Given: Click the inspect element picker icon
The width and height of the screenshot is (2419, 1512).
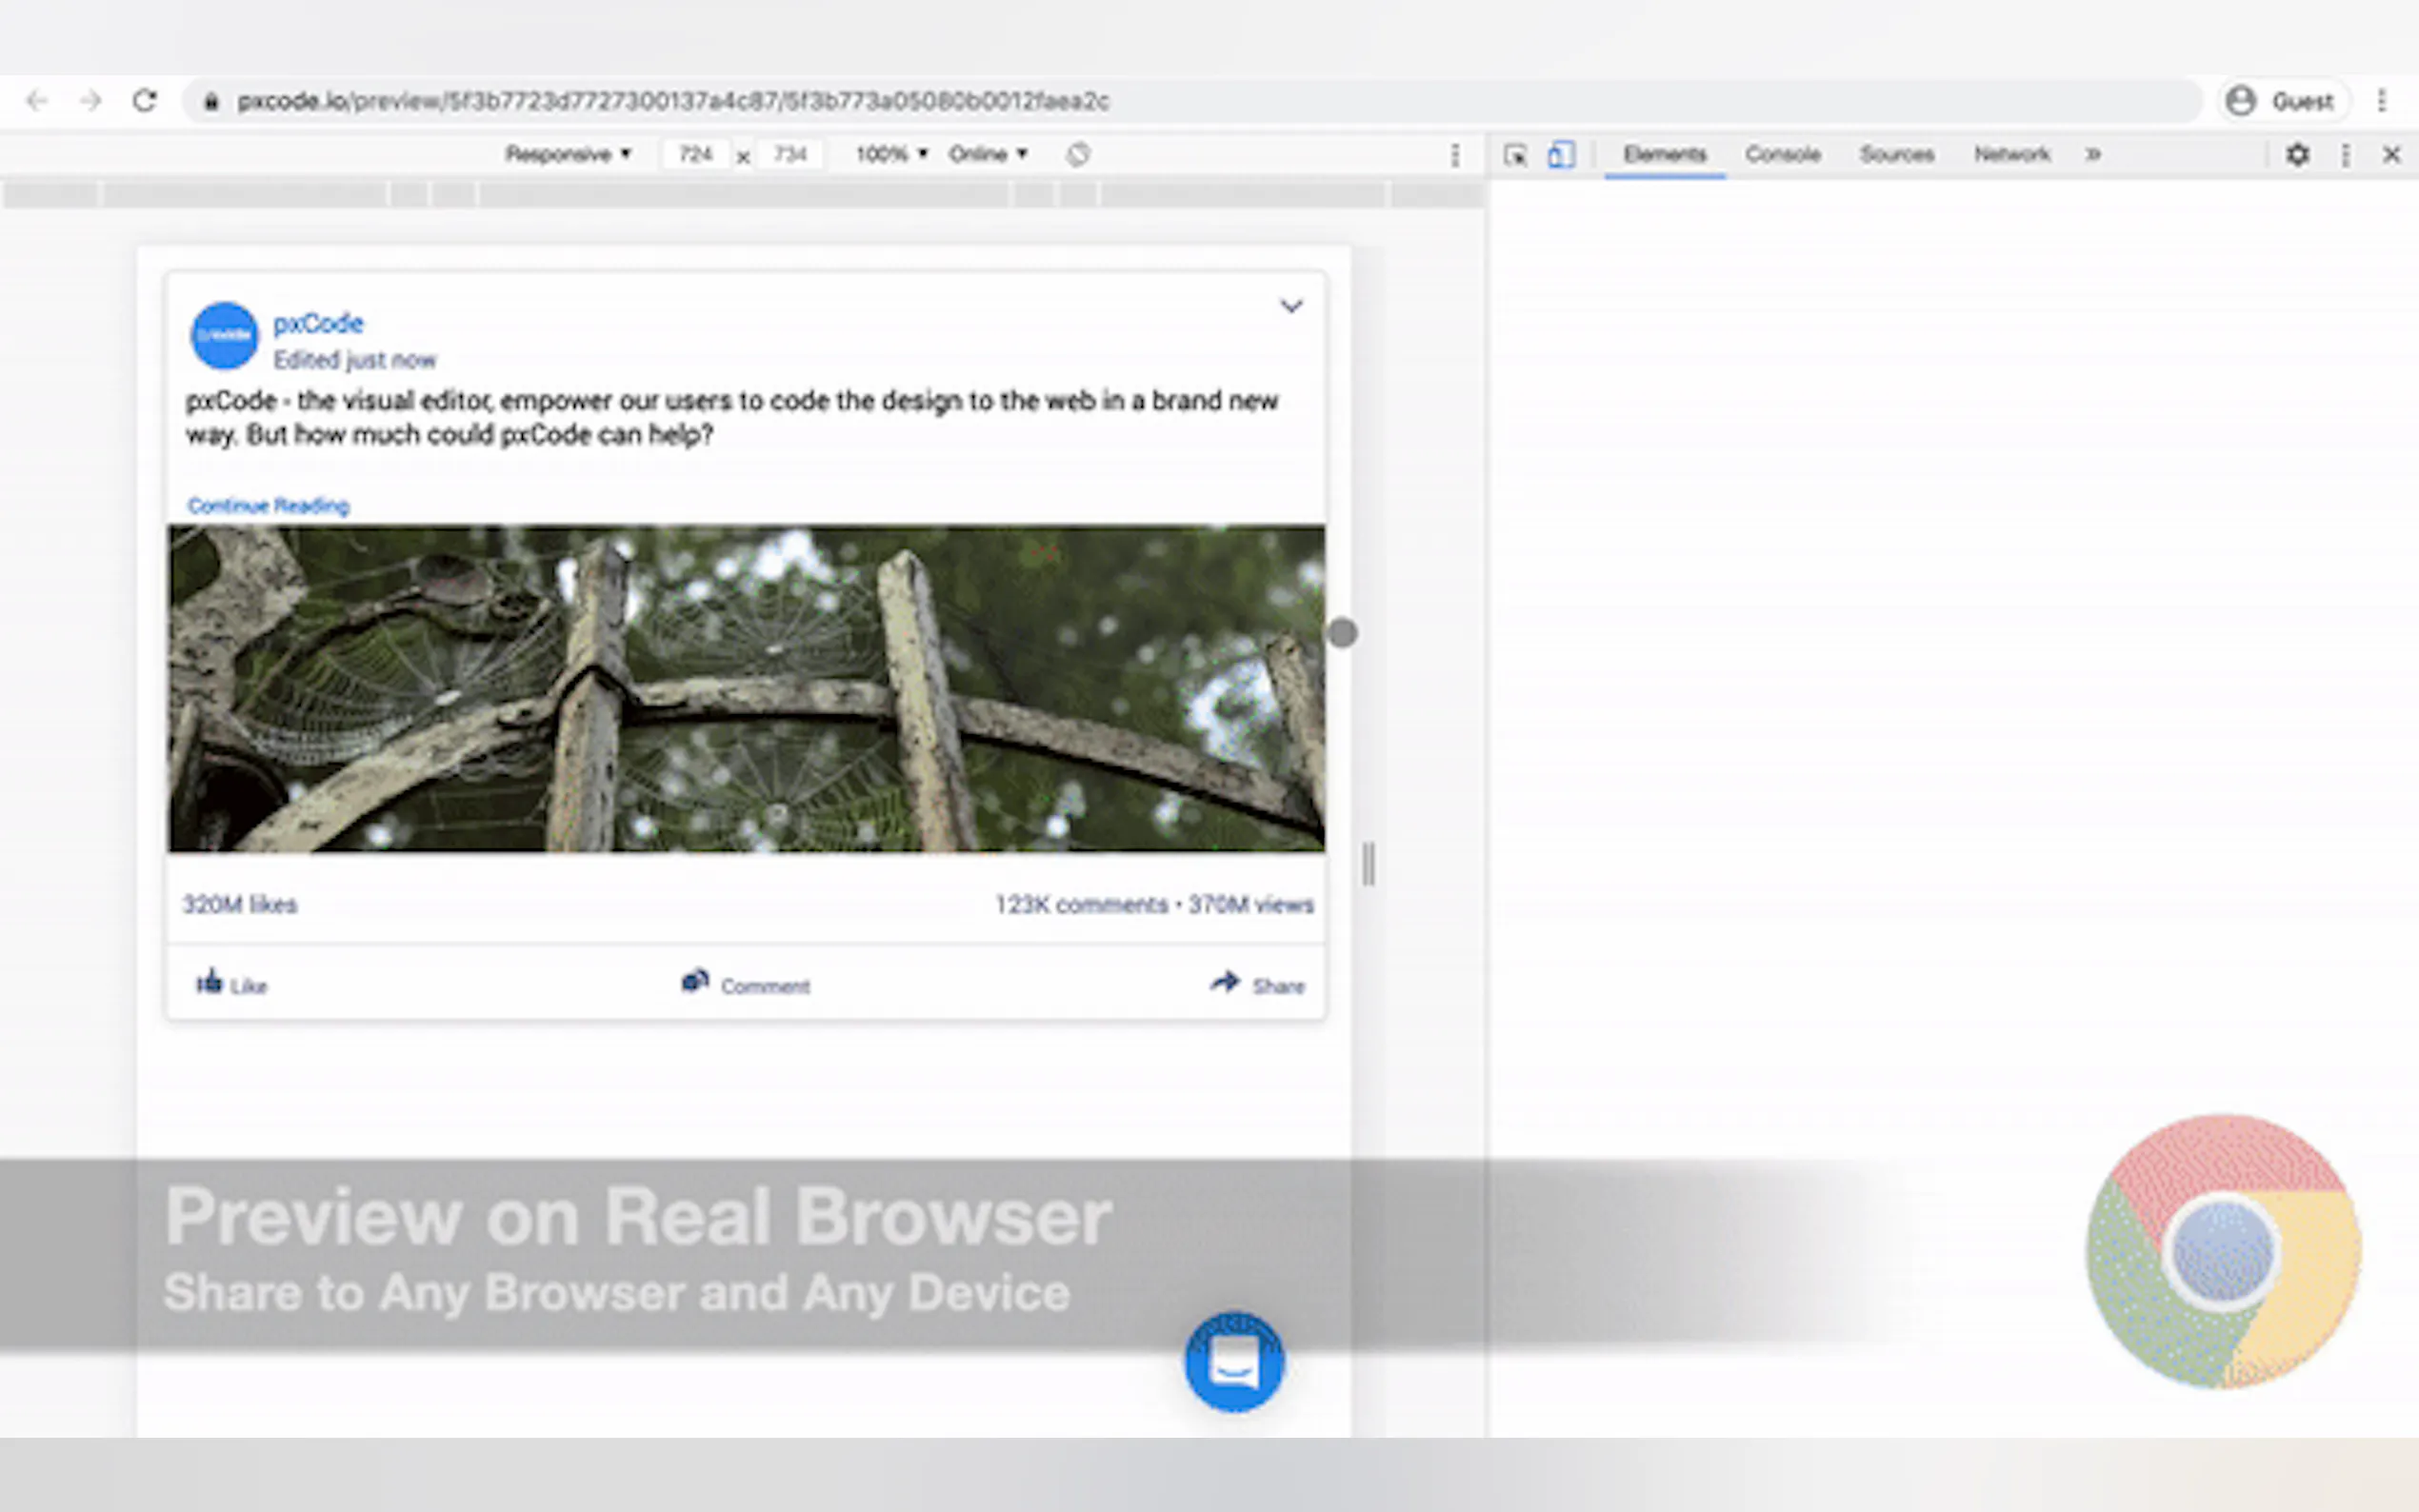Looking at the screenshot, I should 1515,155.
